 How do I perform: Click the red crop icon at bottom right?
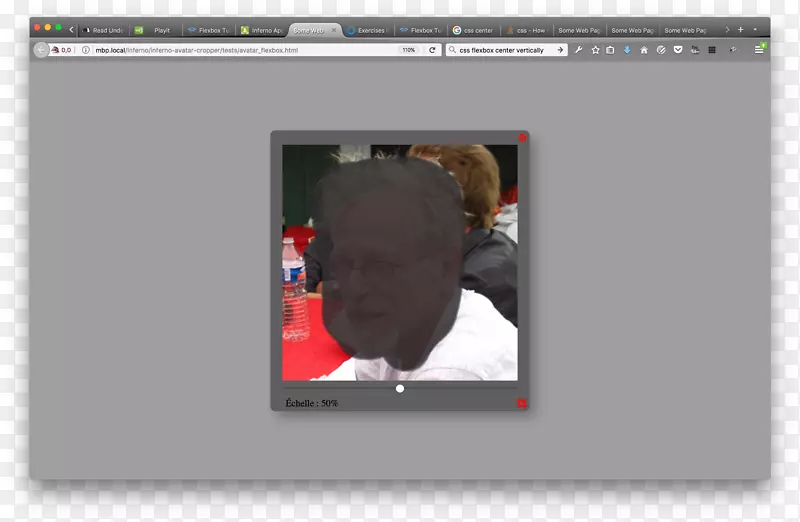(x=521, y=403)
